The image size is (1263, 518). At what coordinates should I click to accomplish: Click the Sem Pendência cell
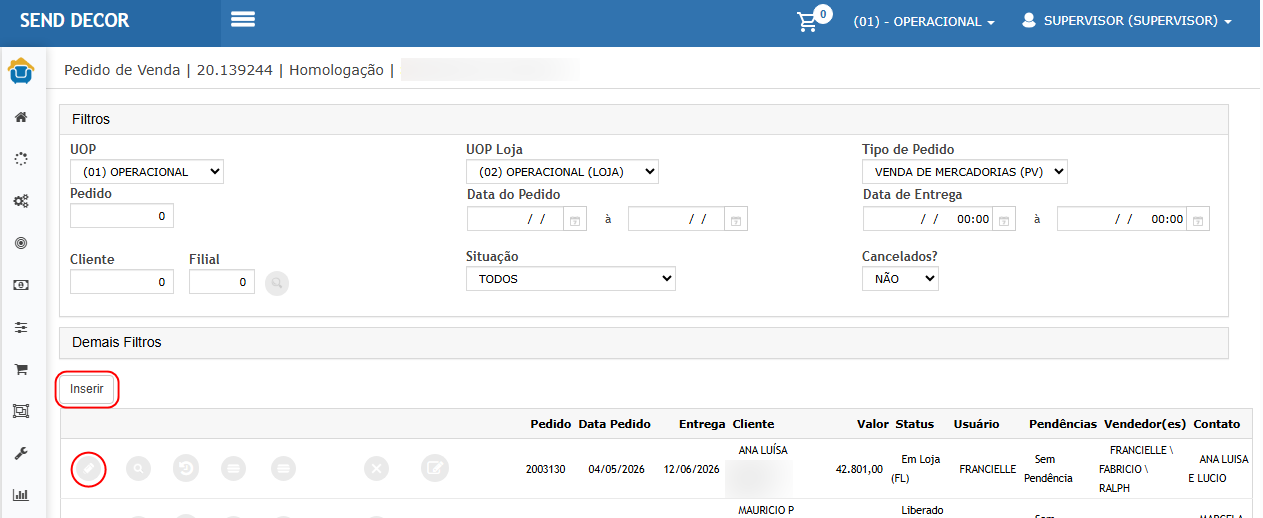(1048, 469)
